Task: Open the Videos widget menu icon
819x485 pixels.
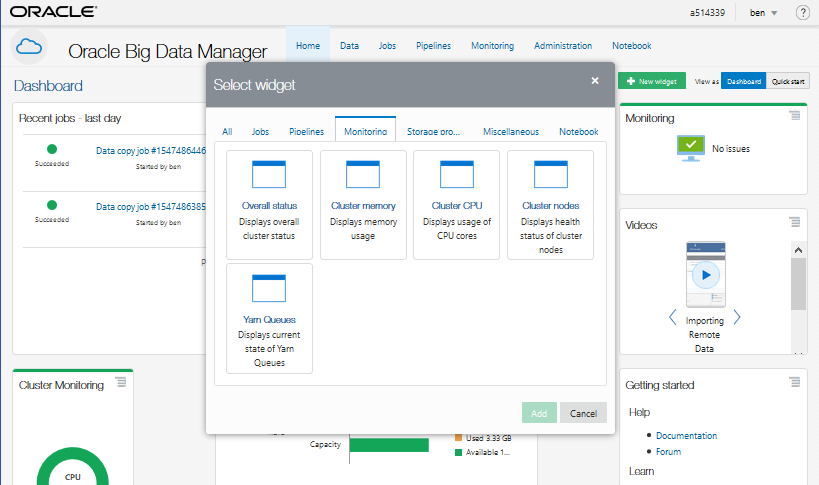Action: pos(794,222)
